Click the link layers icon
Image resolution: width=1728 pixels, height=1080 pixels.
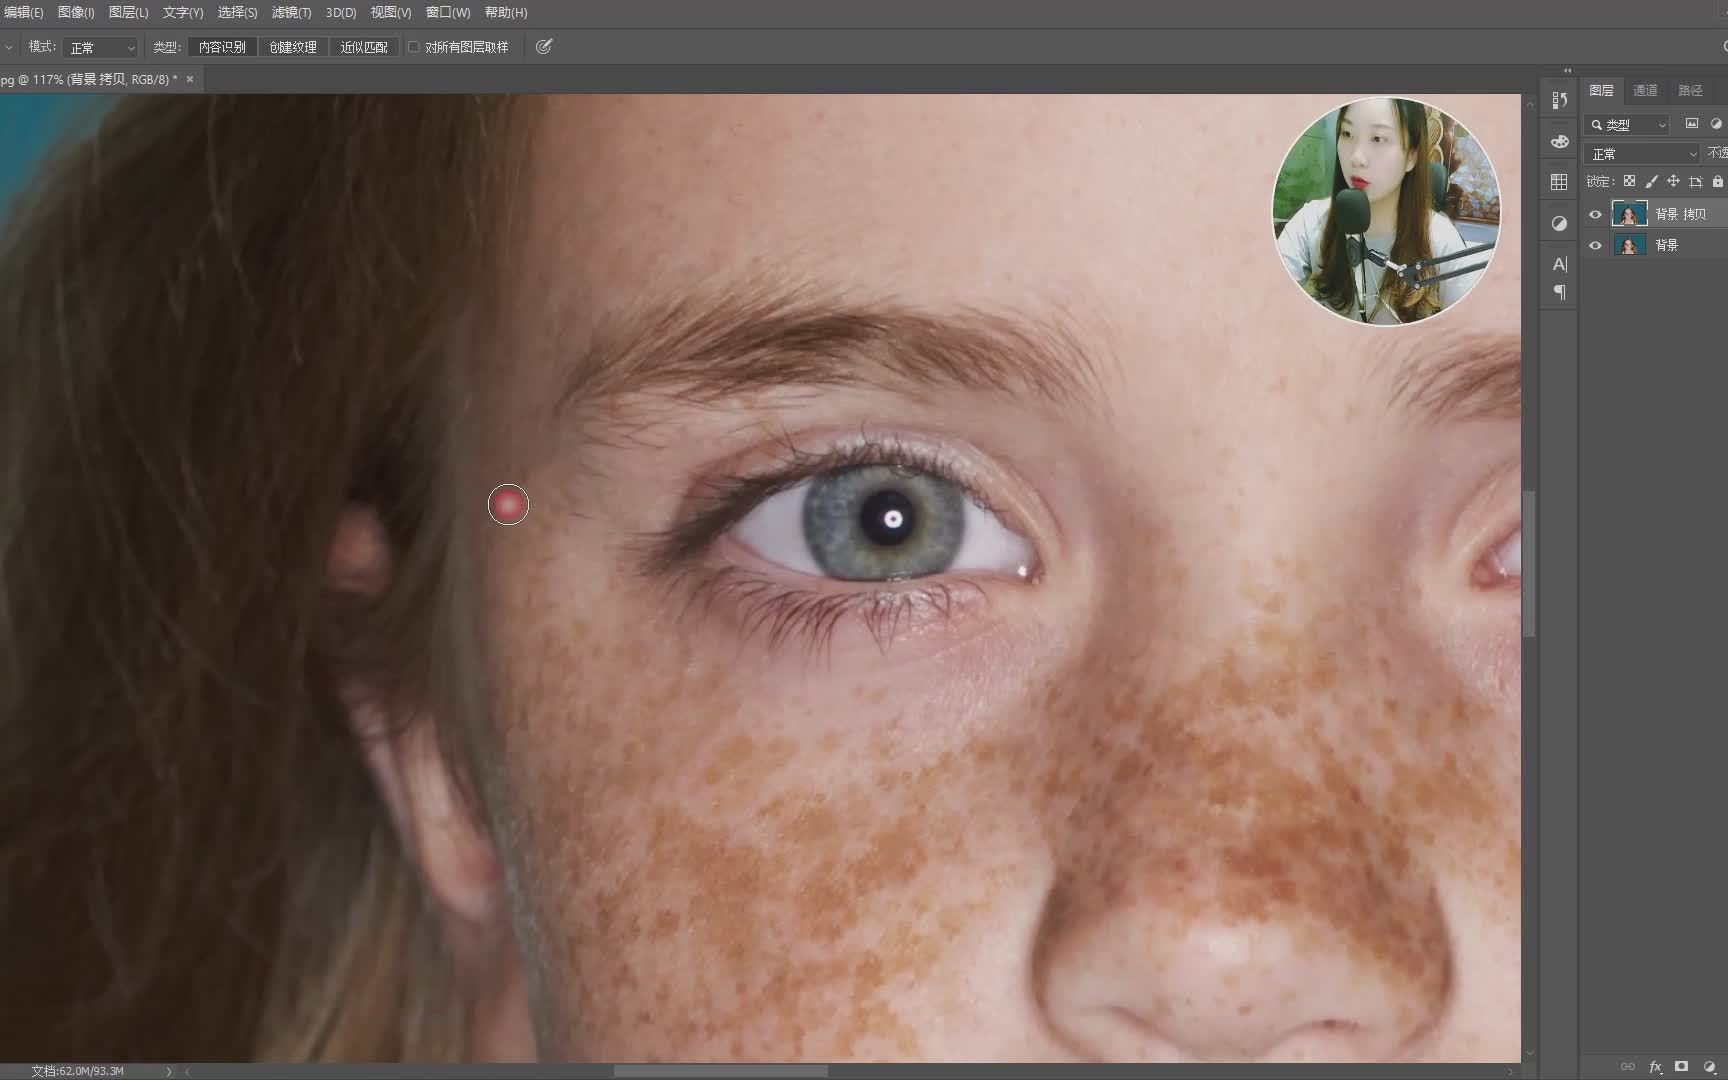click(x=1628, y=1067)
